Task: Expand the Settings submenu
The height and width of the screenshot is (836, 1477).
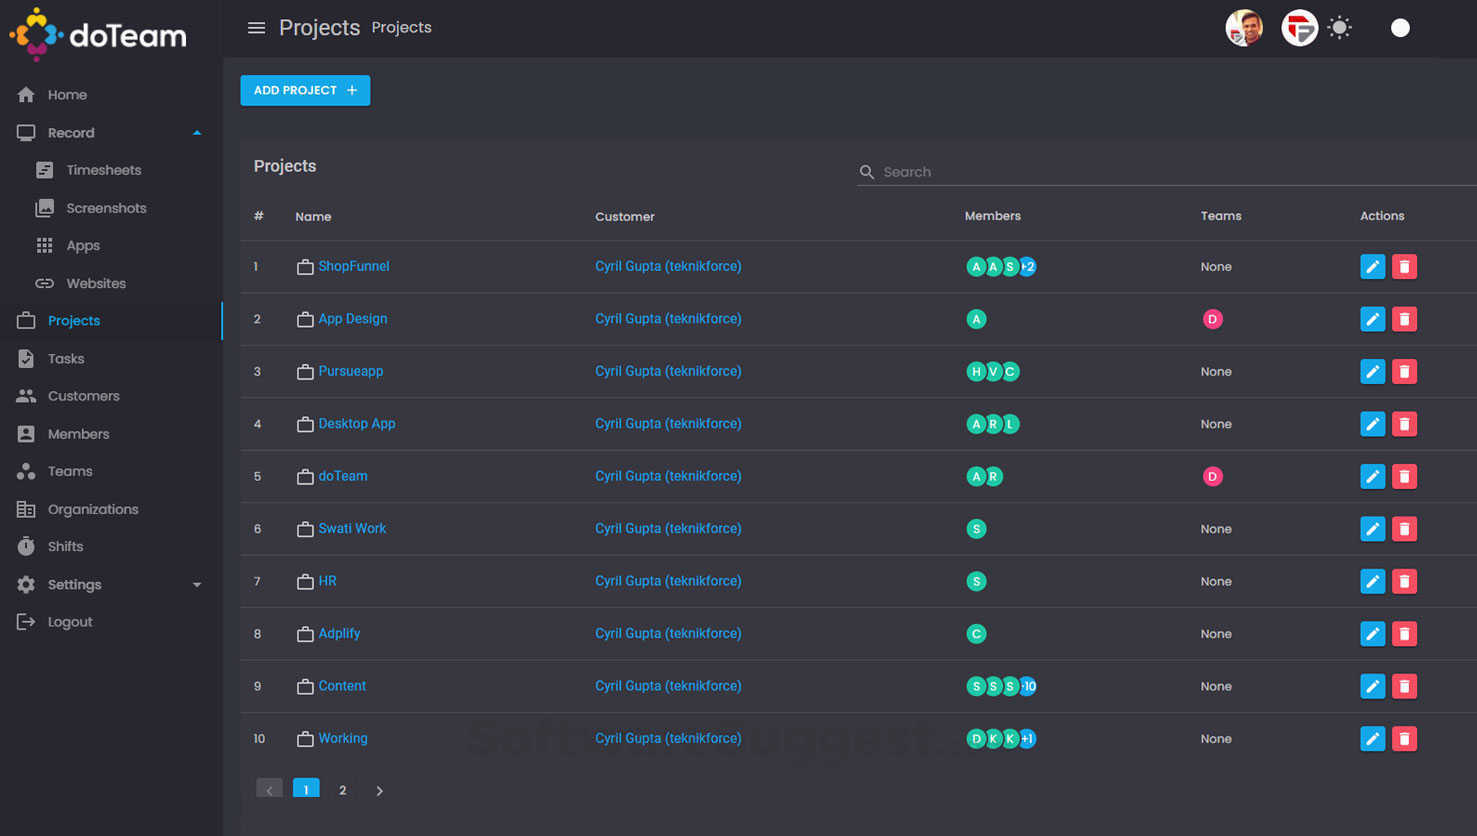Action: pos(197,585)
